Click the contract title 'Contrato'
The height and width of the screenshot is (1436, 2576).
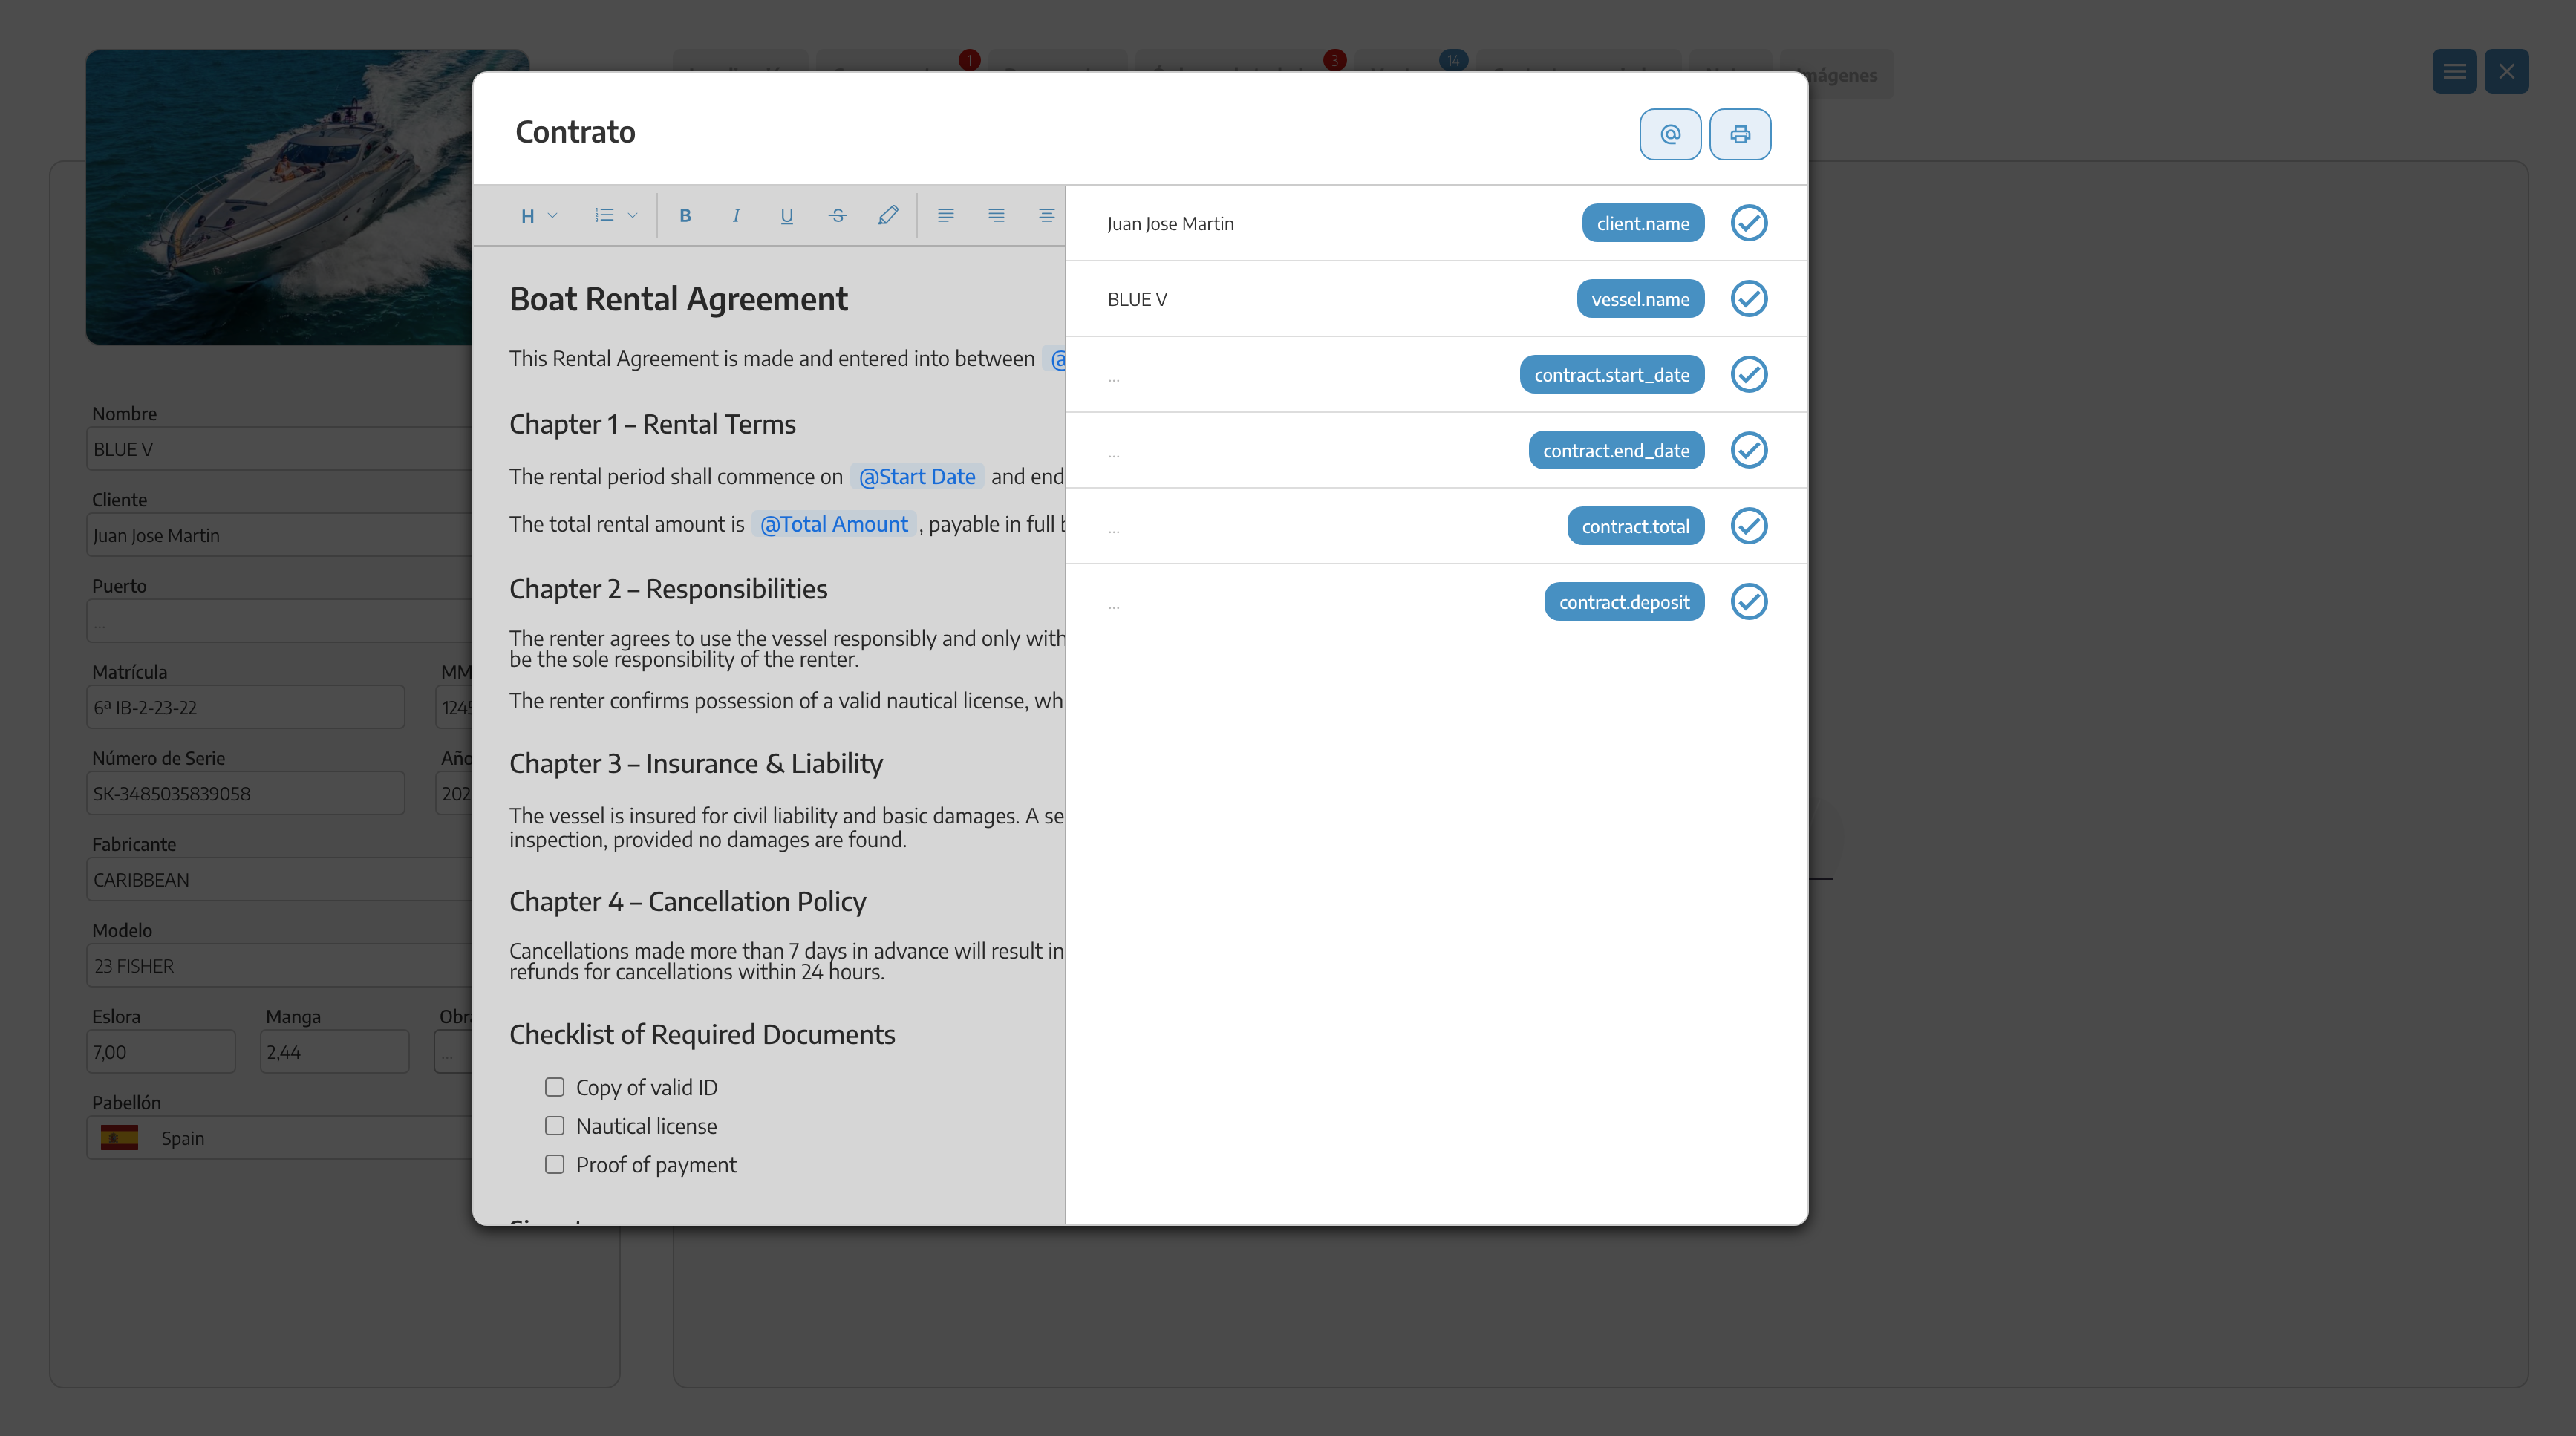(575, 132)
